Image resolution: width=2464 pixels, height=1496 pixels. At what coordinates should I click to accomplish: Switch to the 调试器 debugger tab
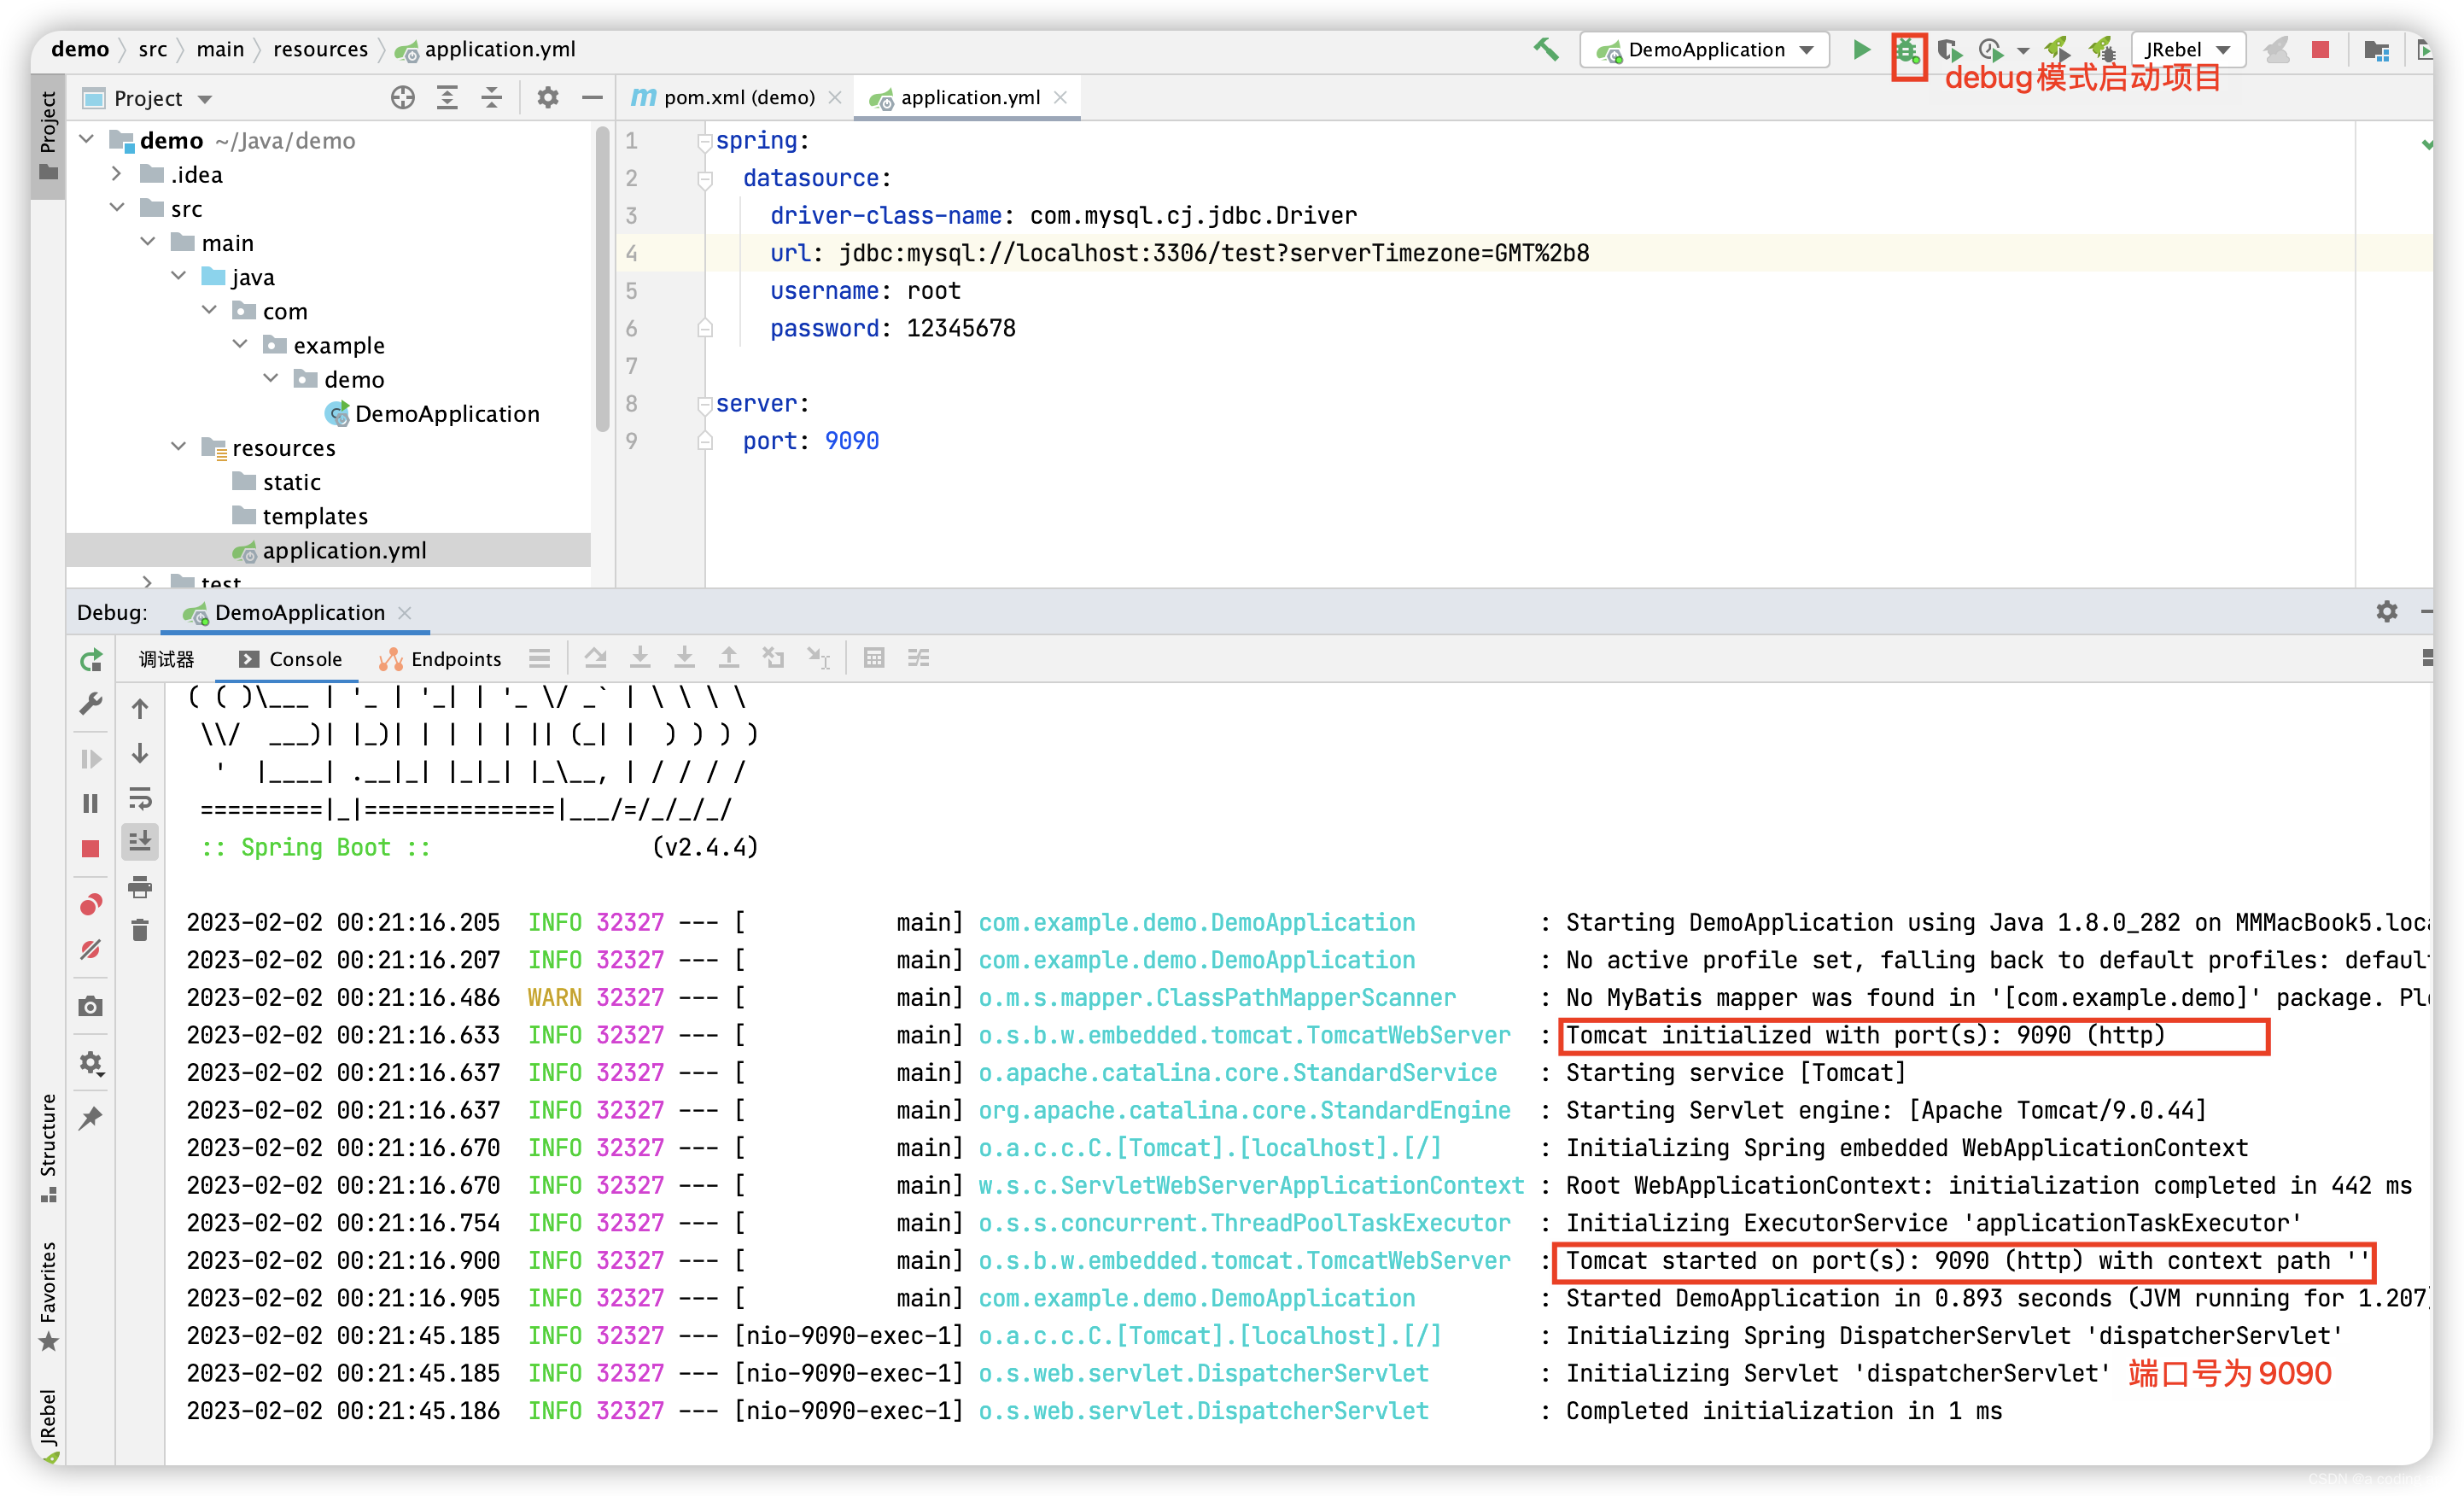click(167, 659)
